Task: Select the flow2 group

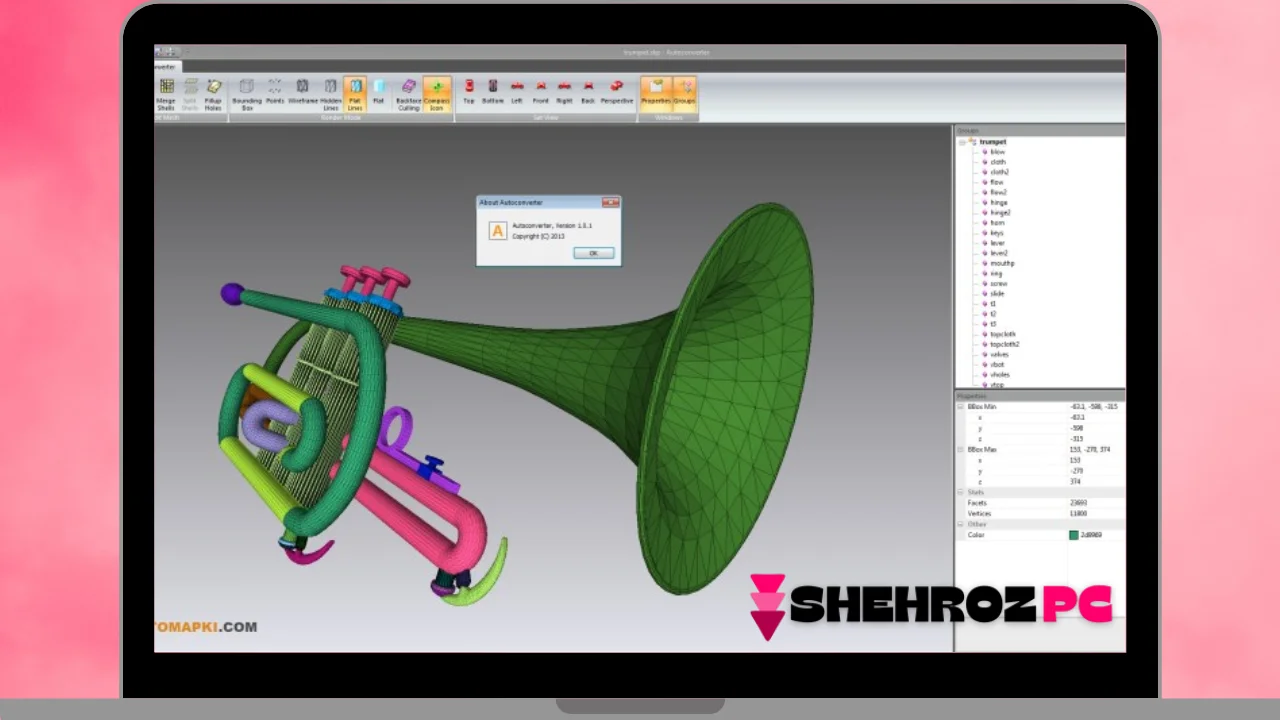Action: [998, 192]
